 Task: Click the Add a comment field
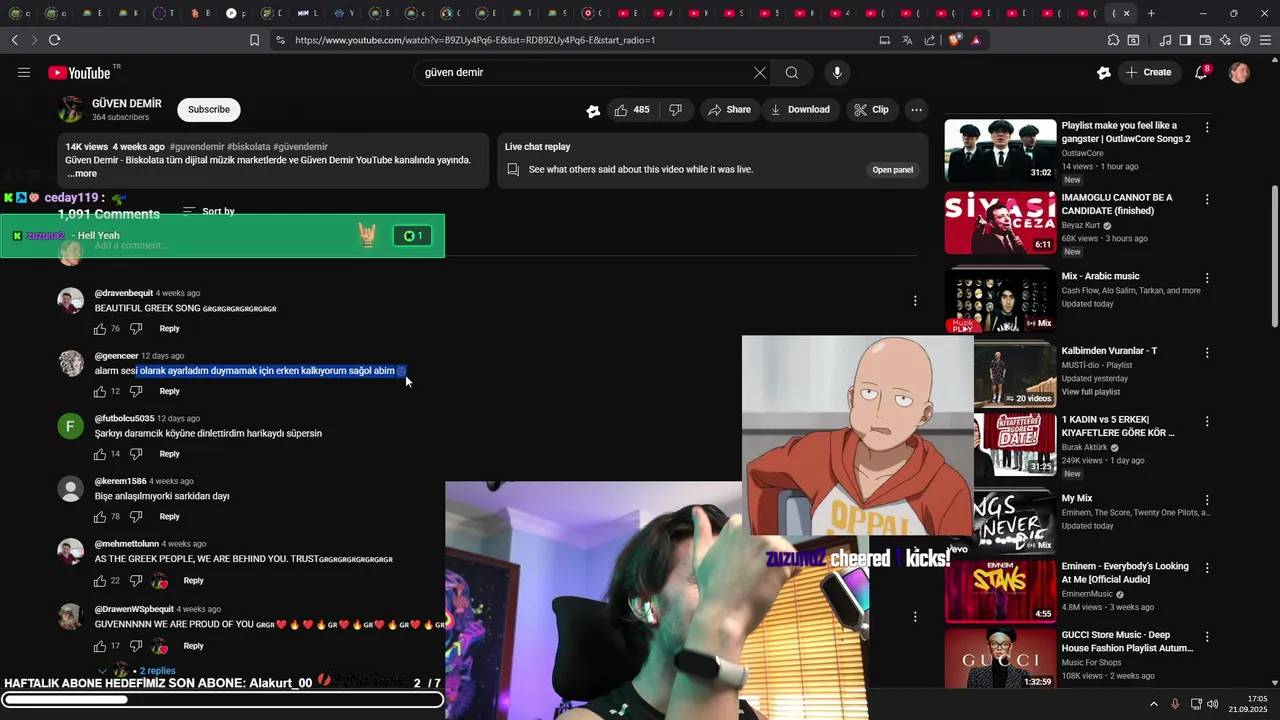tap(505, 246)
